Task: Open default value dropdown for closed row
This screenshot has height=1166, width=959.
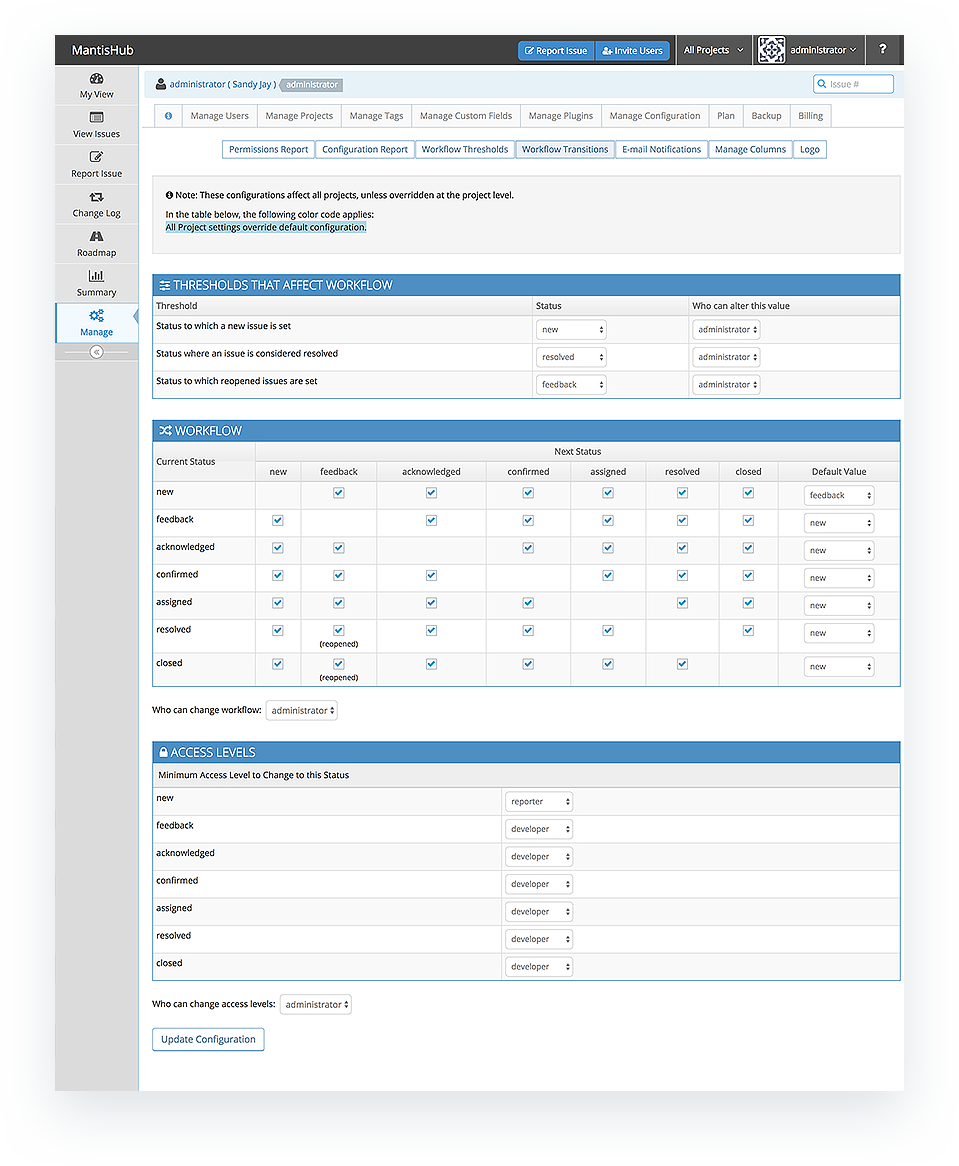Action: click(x=839, y=667)
